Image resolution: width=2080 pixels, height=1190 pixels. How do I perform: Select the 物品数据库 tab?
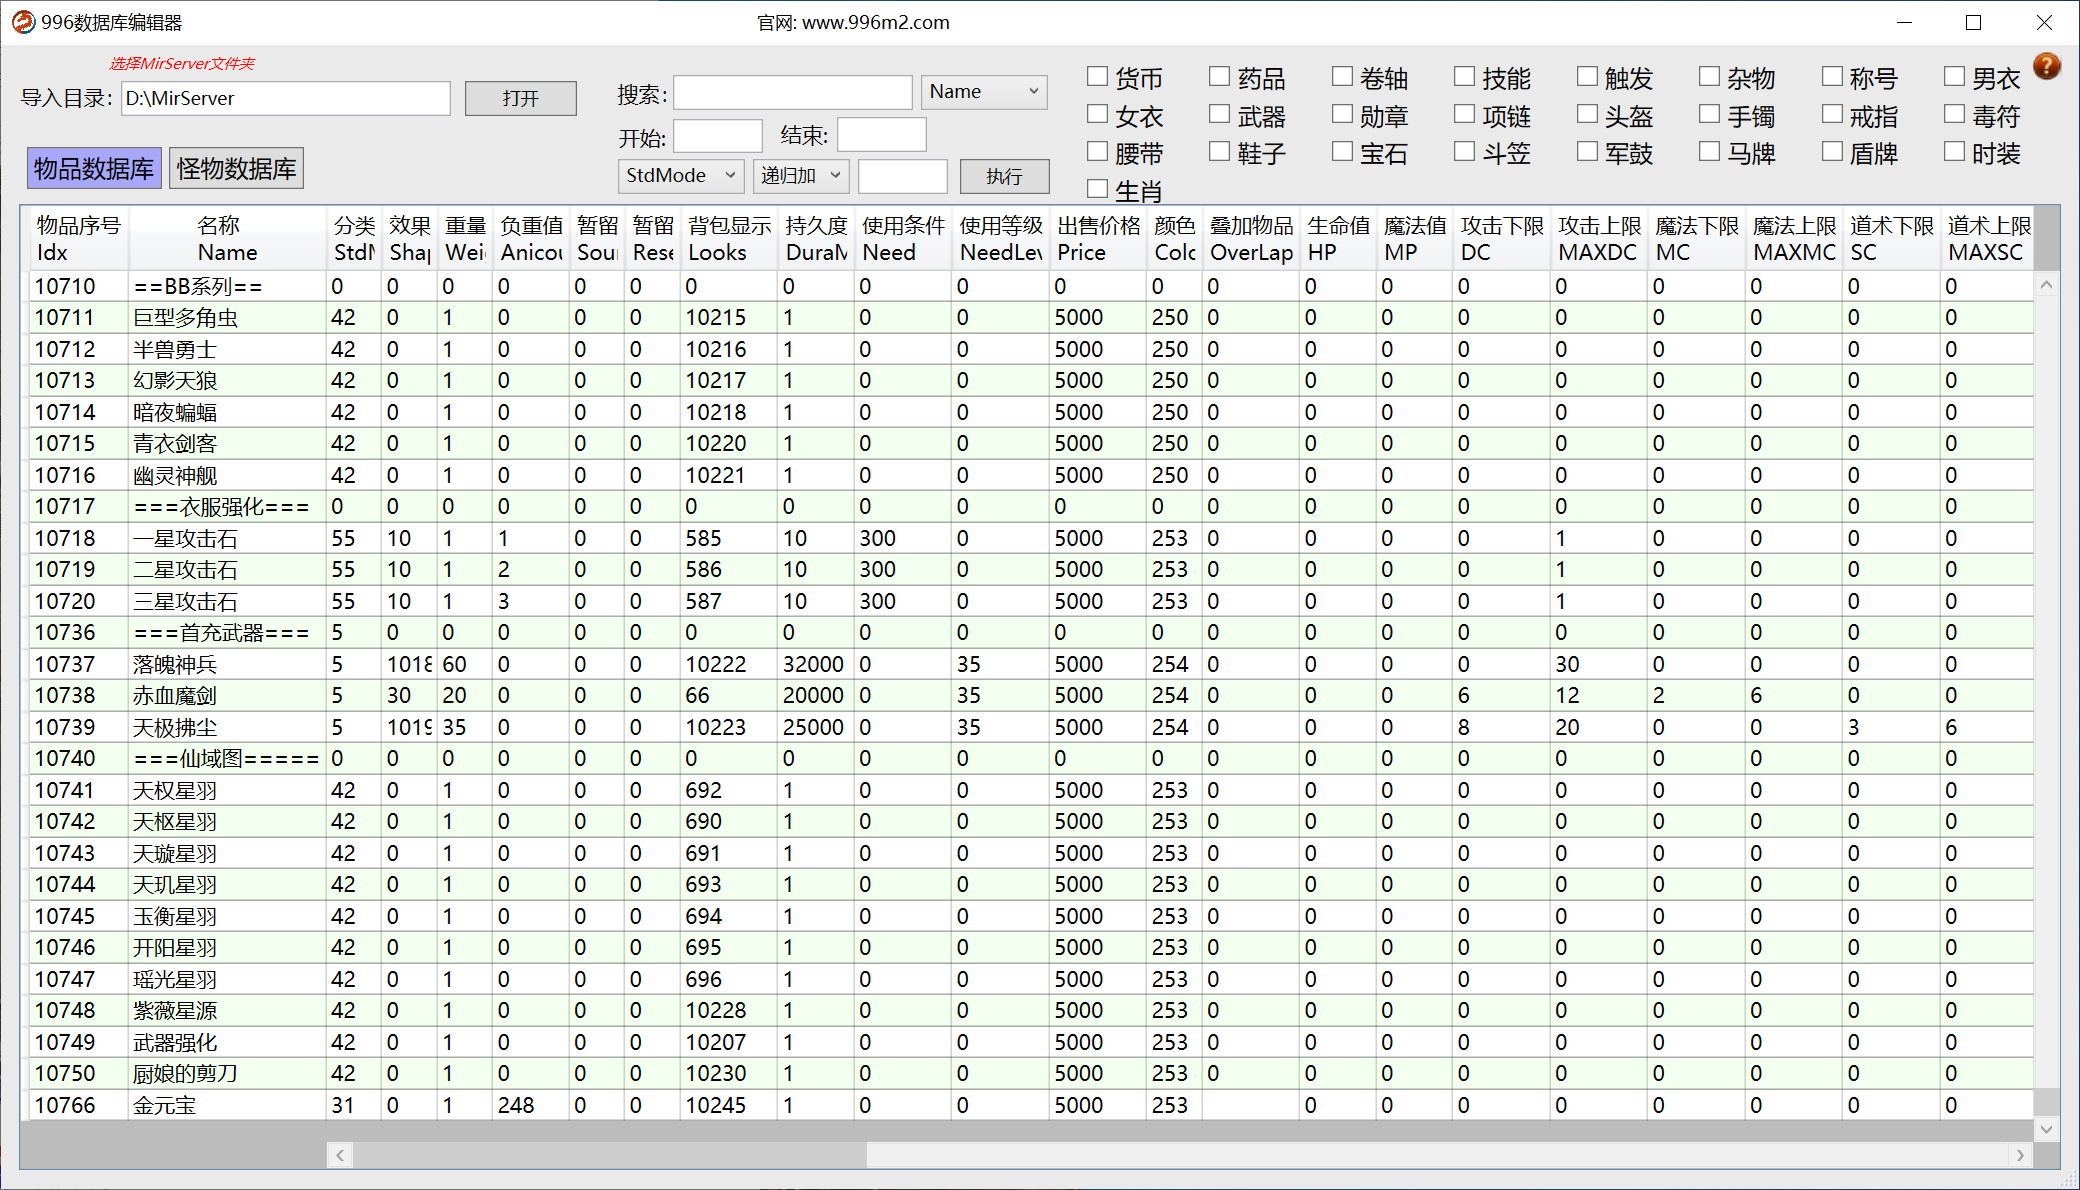(94, 169)
